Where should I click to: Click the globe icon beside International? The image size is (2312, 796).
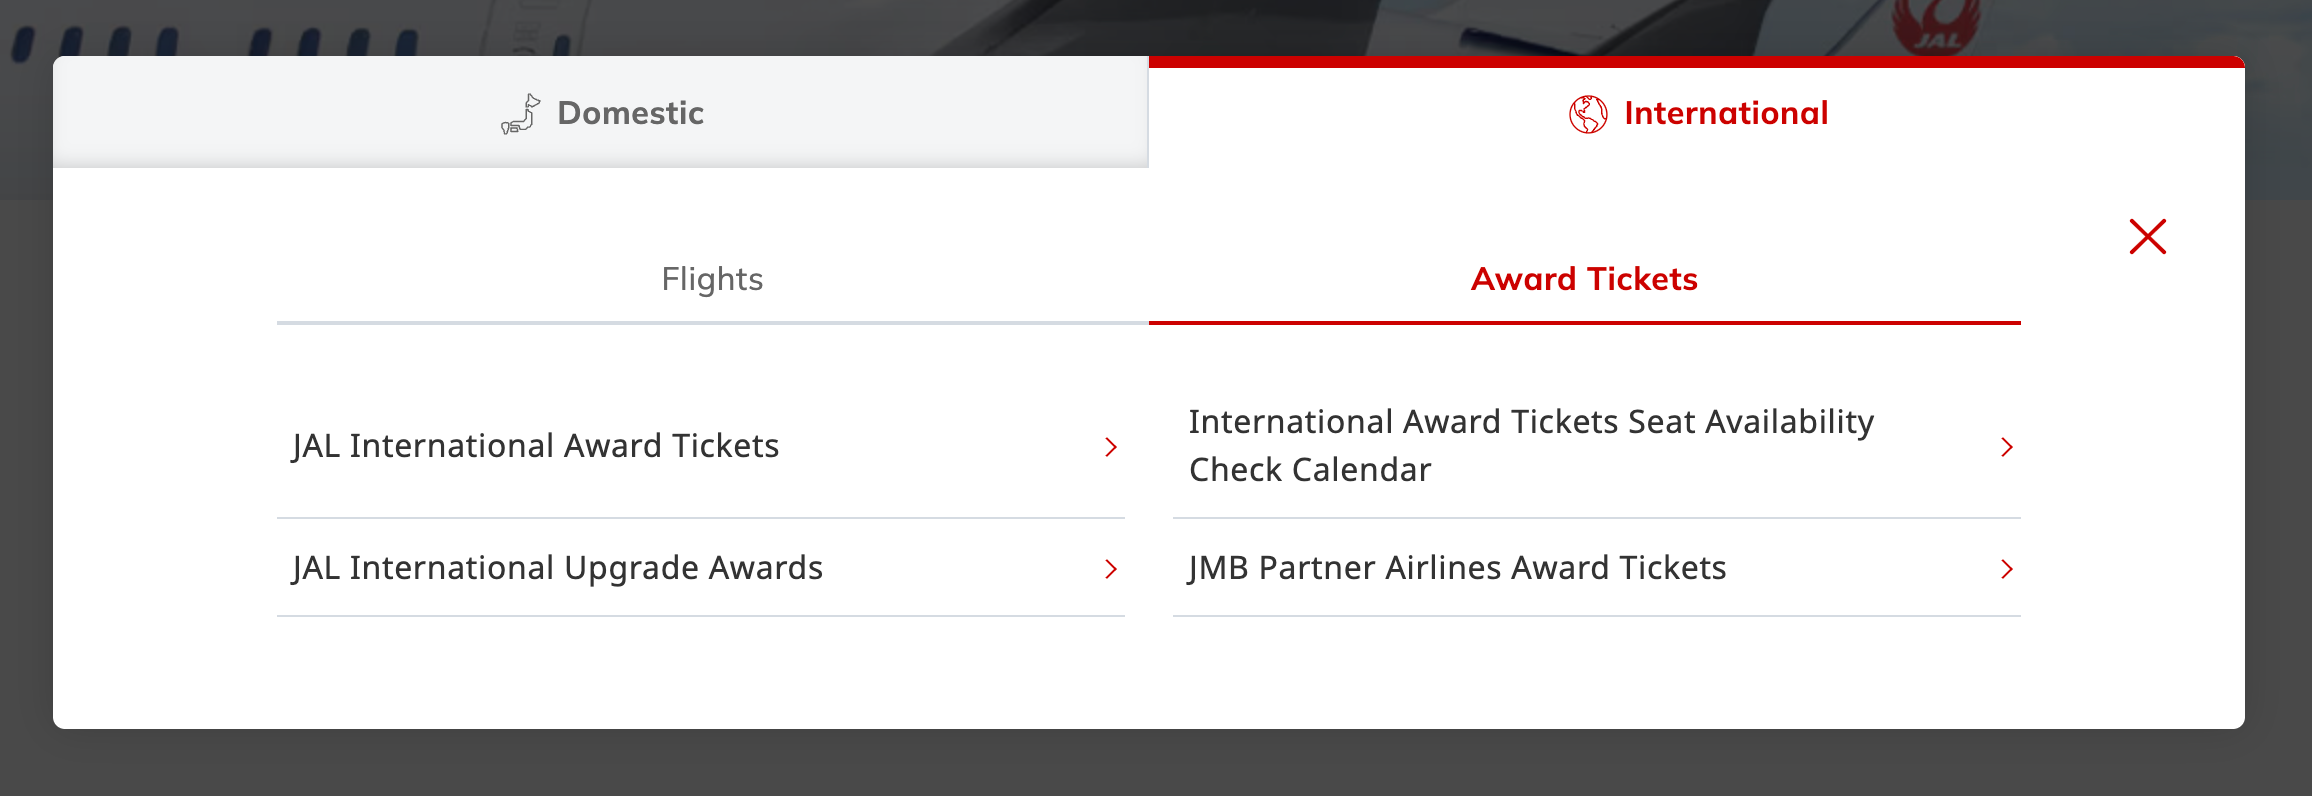[1589, 113]
